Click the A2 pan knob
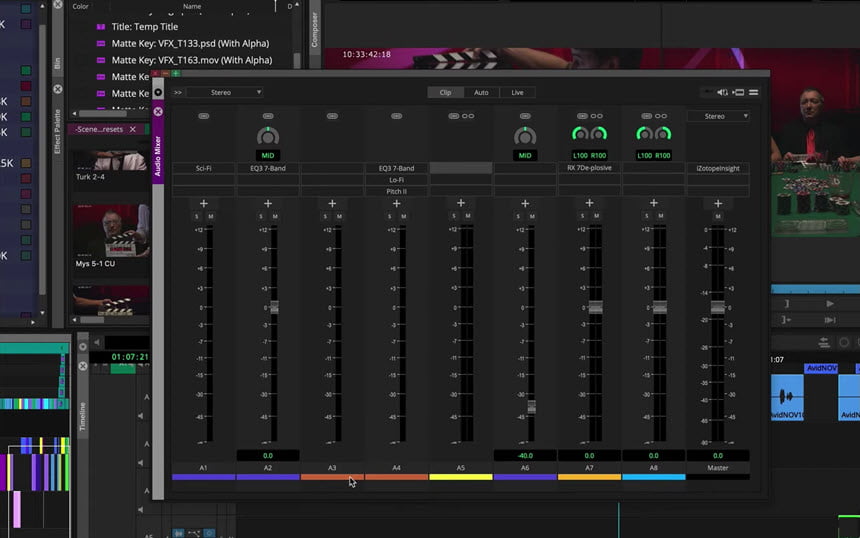Screen dimensions: 860x538 (268, 137)
